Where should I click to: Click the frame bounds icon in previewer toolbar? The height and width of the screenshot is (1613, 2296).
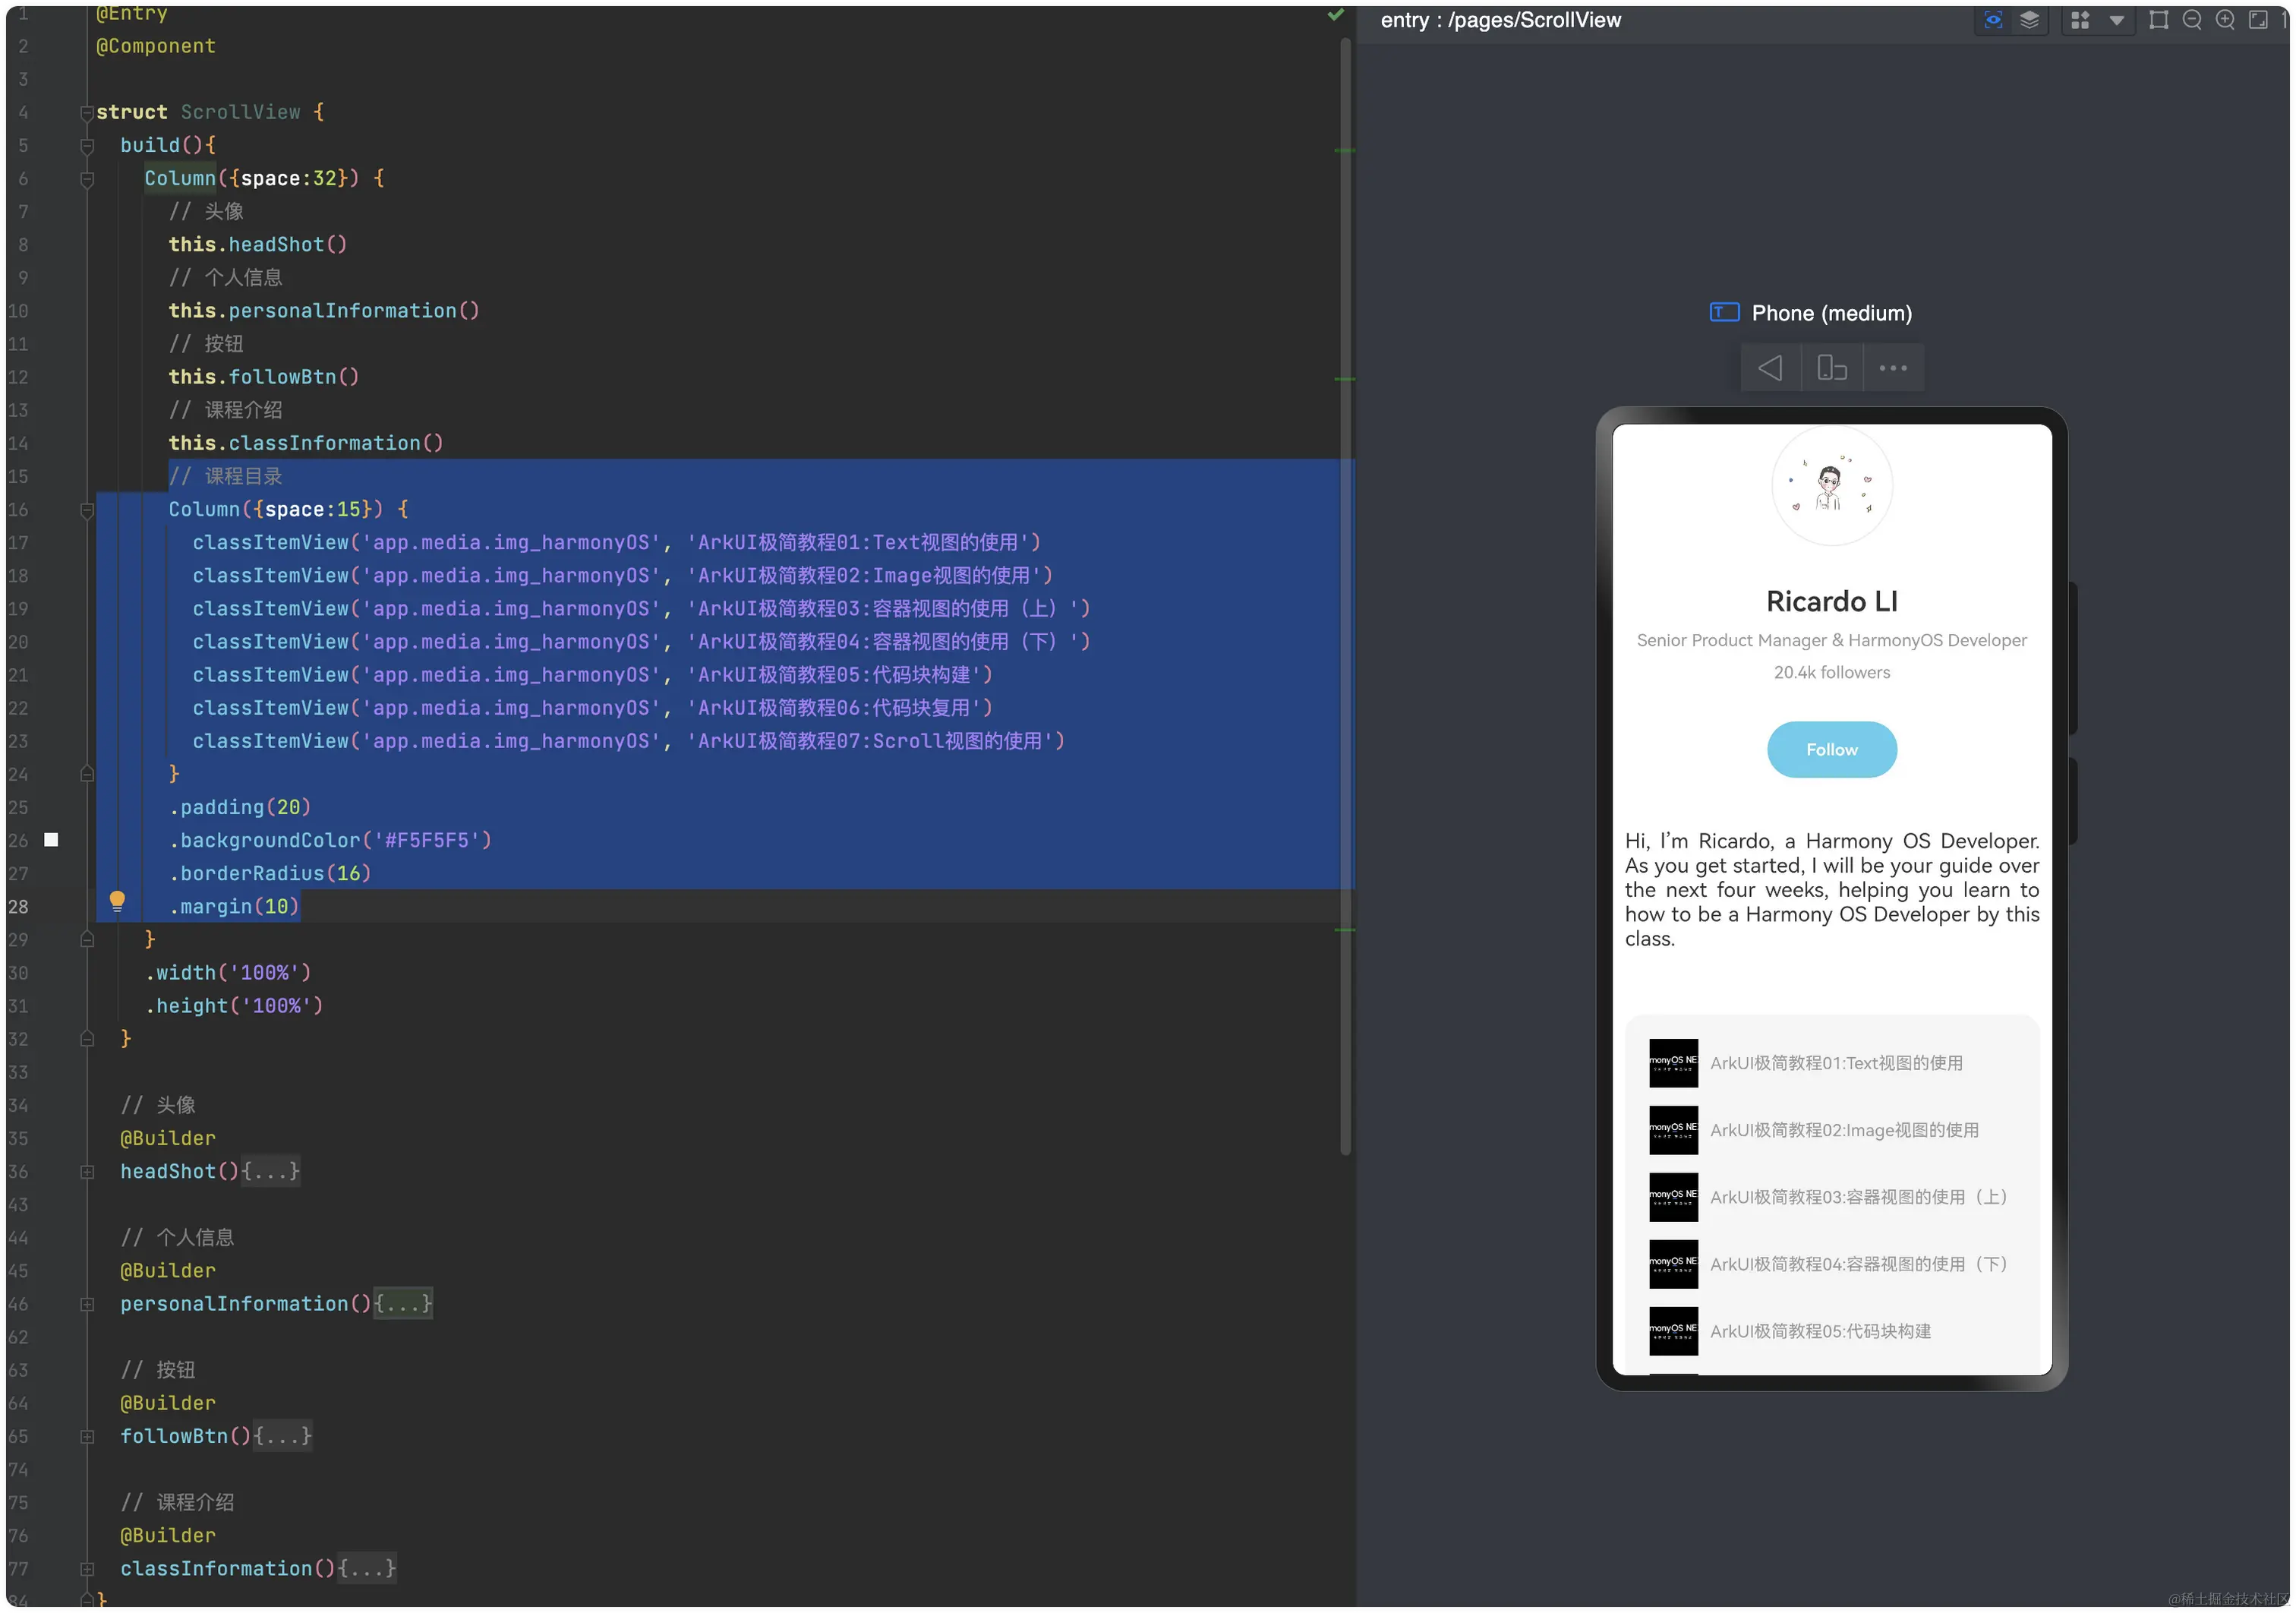[2158, 20]
